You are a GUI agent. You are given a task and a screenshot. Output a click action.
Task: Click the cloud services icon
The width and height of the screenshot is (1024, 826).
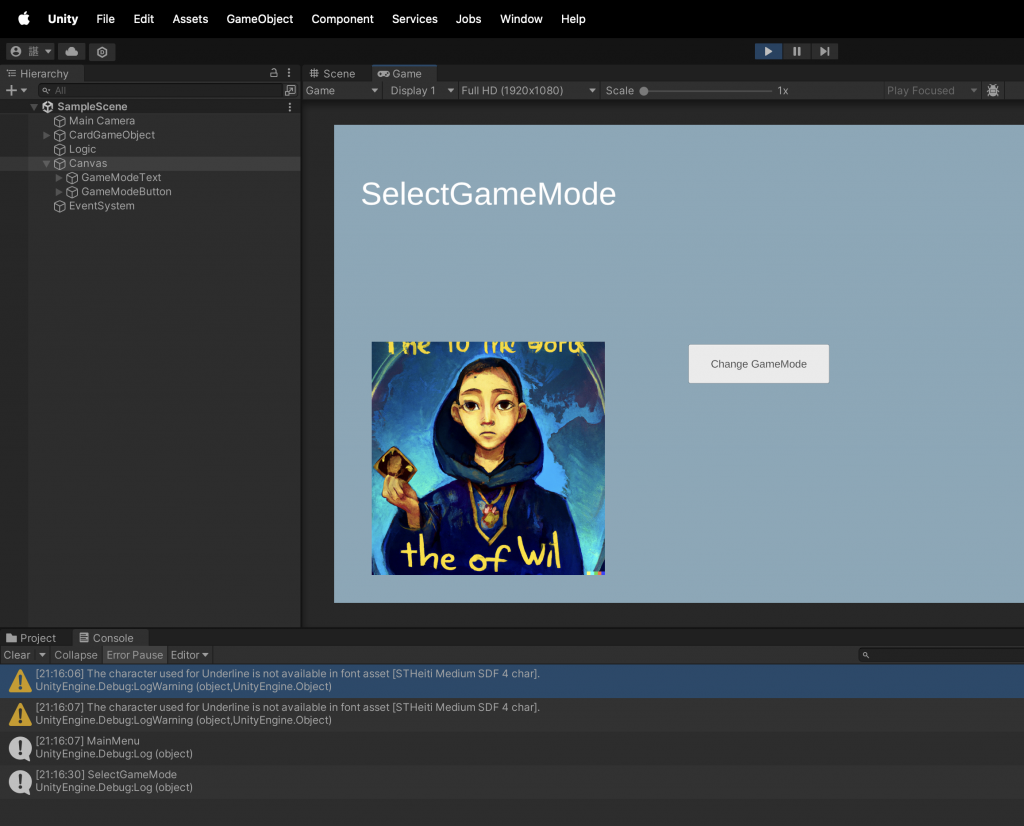pos(72,52)
